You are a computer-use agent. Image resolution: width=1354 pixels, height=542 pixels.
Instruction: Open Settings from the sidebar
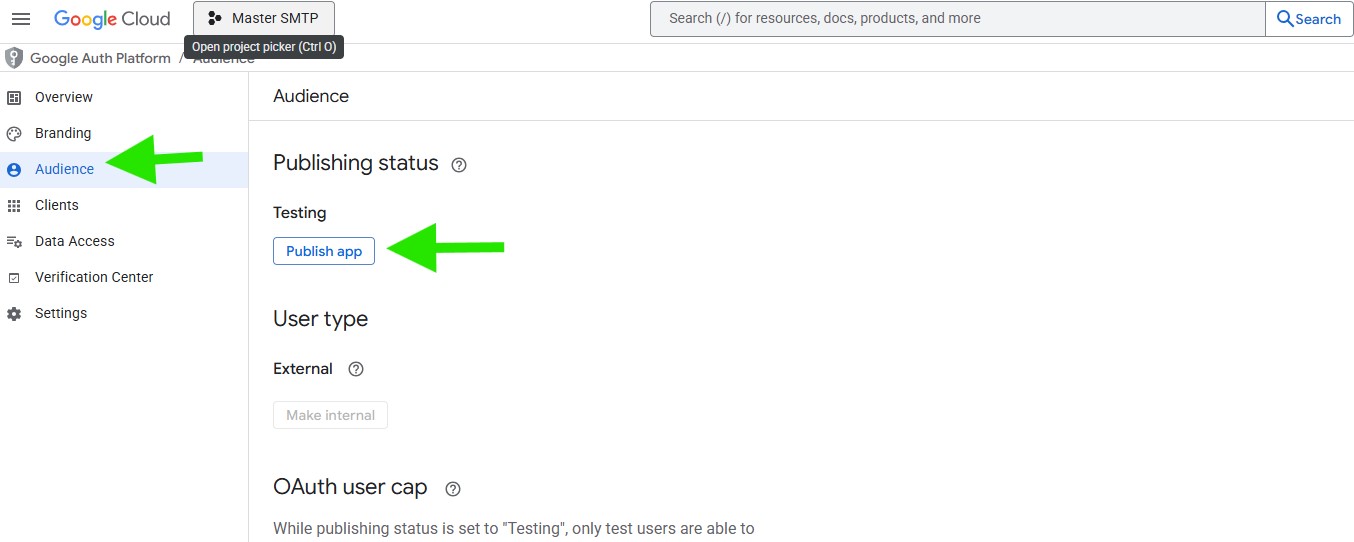(x=61, y=313)
